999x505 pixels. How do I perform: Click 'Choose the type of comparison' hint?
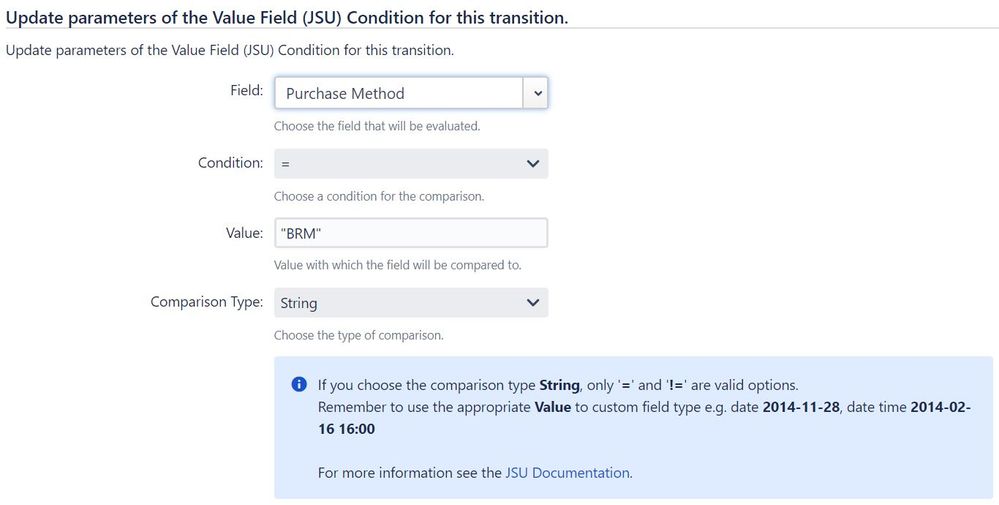coord(359,335)
